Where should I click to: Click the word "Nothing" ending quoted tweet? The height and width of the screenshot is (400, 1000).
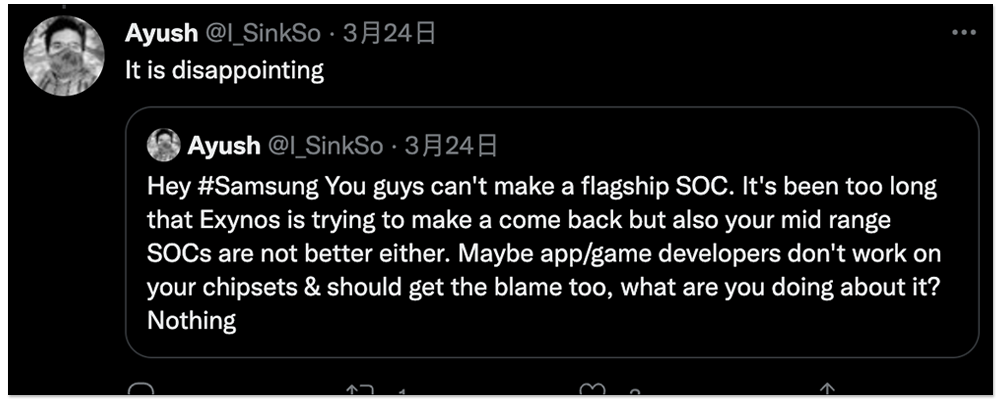pyautogui.click(x=191, y=321)
